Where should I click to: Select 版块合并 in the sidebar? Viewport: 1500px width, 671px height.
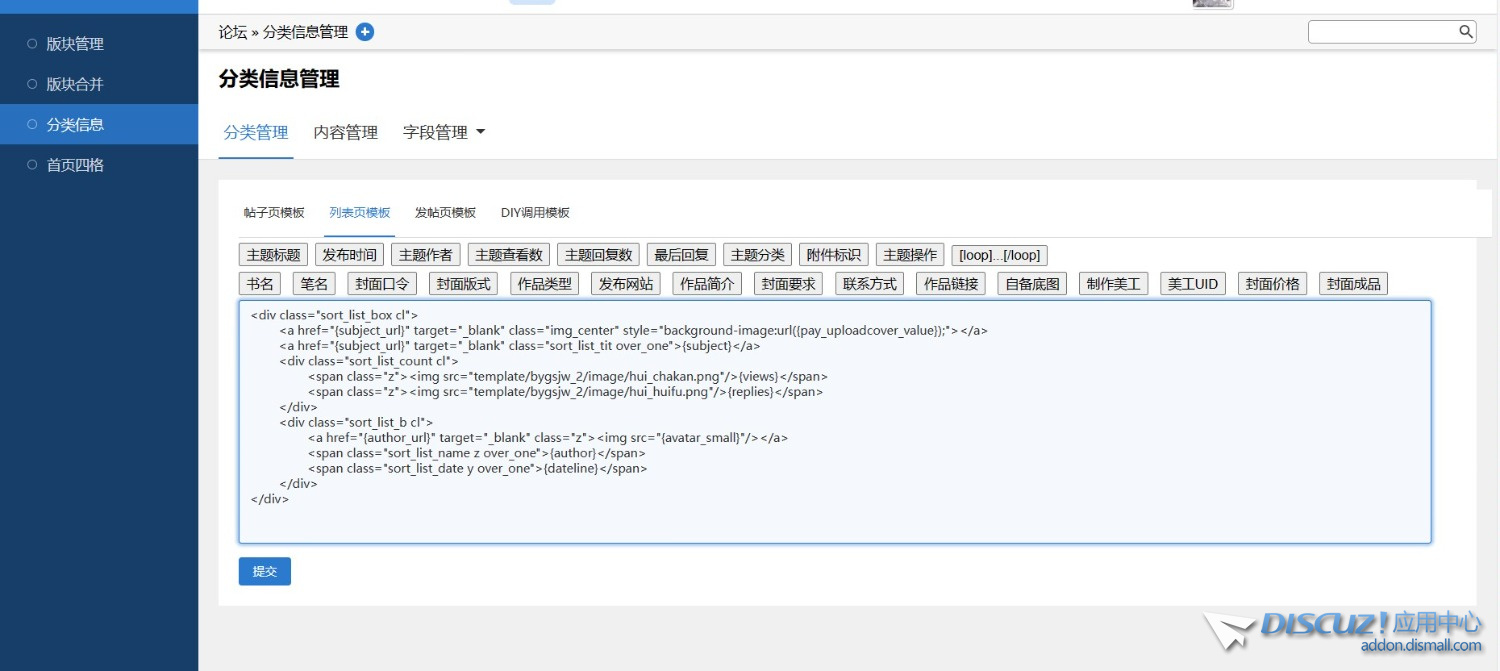[x=75, y=84]
